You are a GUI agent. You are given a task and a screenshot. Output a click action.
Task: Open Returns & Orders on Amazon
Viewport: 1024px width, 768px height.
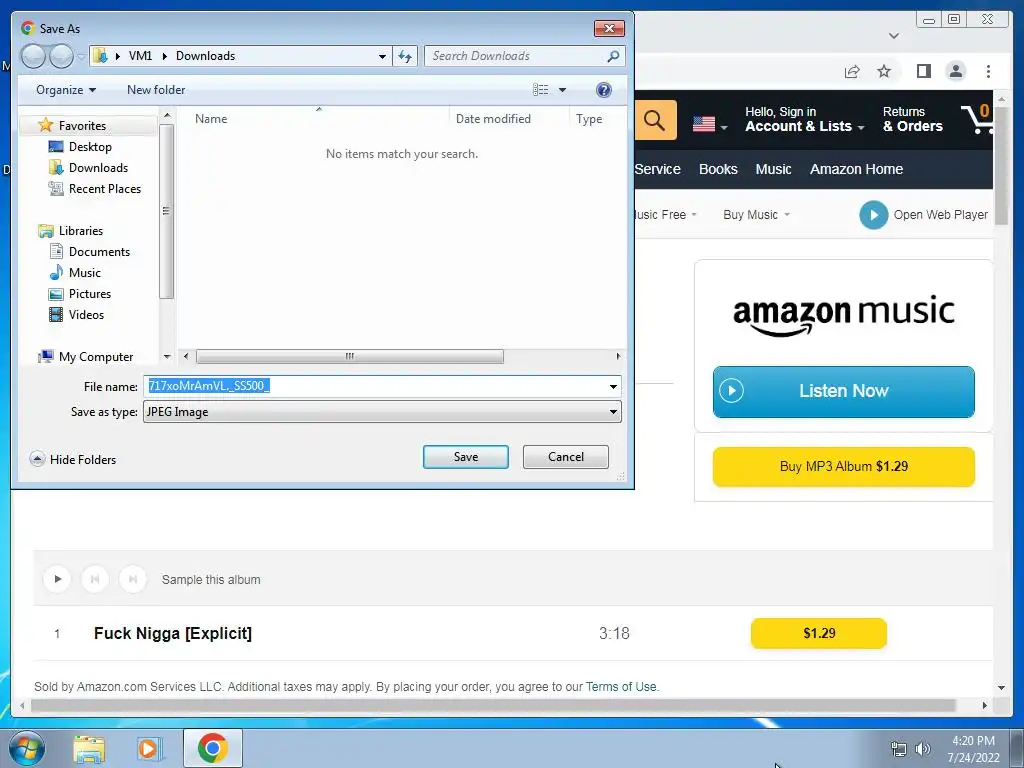(912, 120)
